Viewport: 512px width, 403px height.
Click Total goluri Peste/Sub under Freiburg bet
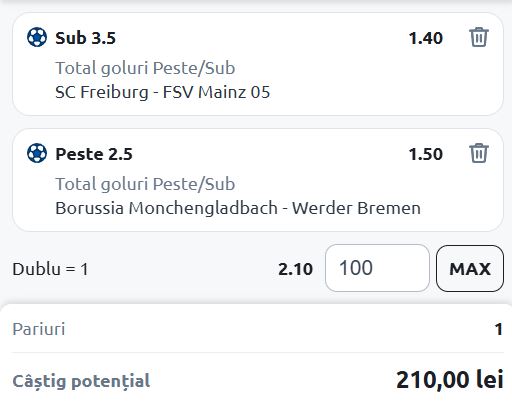pos(145,68)
